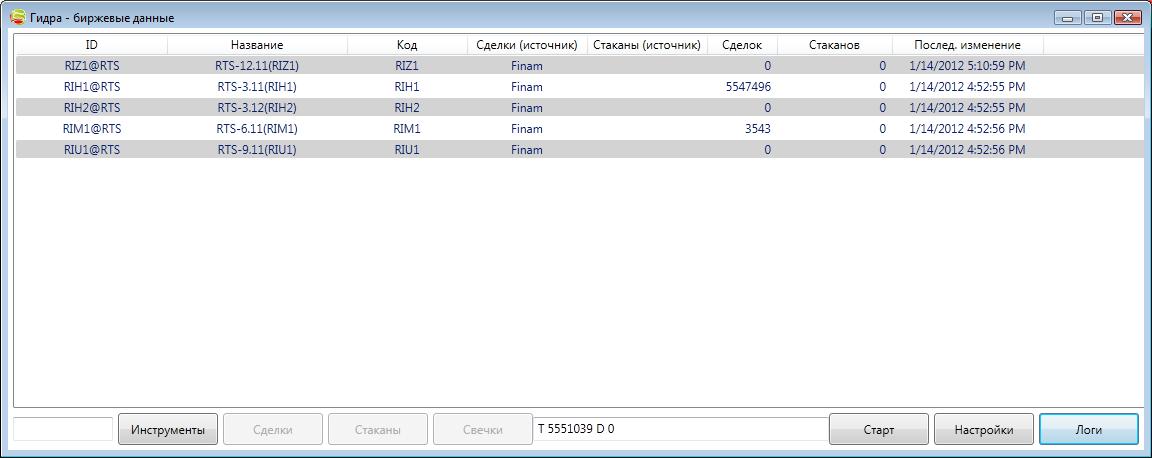Click the RIU1 row timestamp 4:52:56 PM
Viewport: 1152px width, 458px height.
pyautogui.click(x=967, y=150)
